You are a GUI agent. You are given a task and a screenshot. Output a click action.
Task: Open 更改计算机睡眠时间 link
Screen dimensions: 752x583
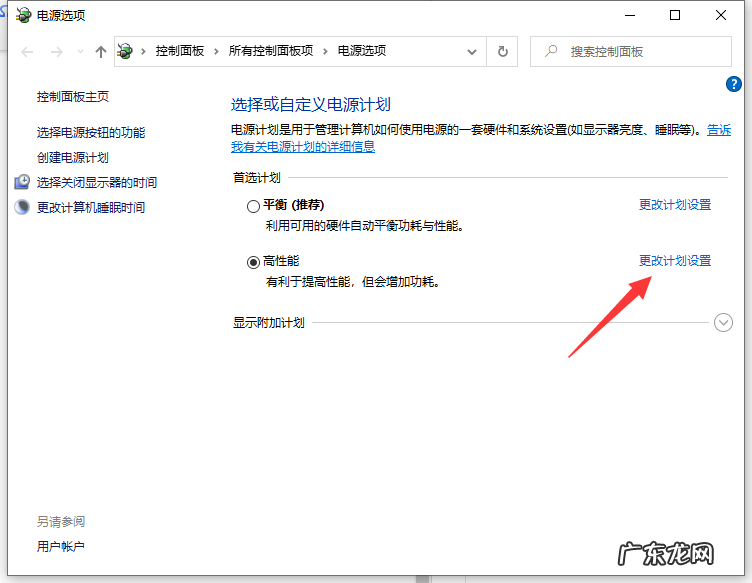tap(91, 207)
